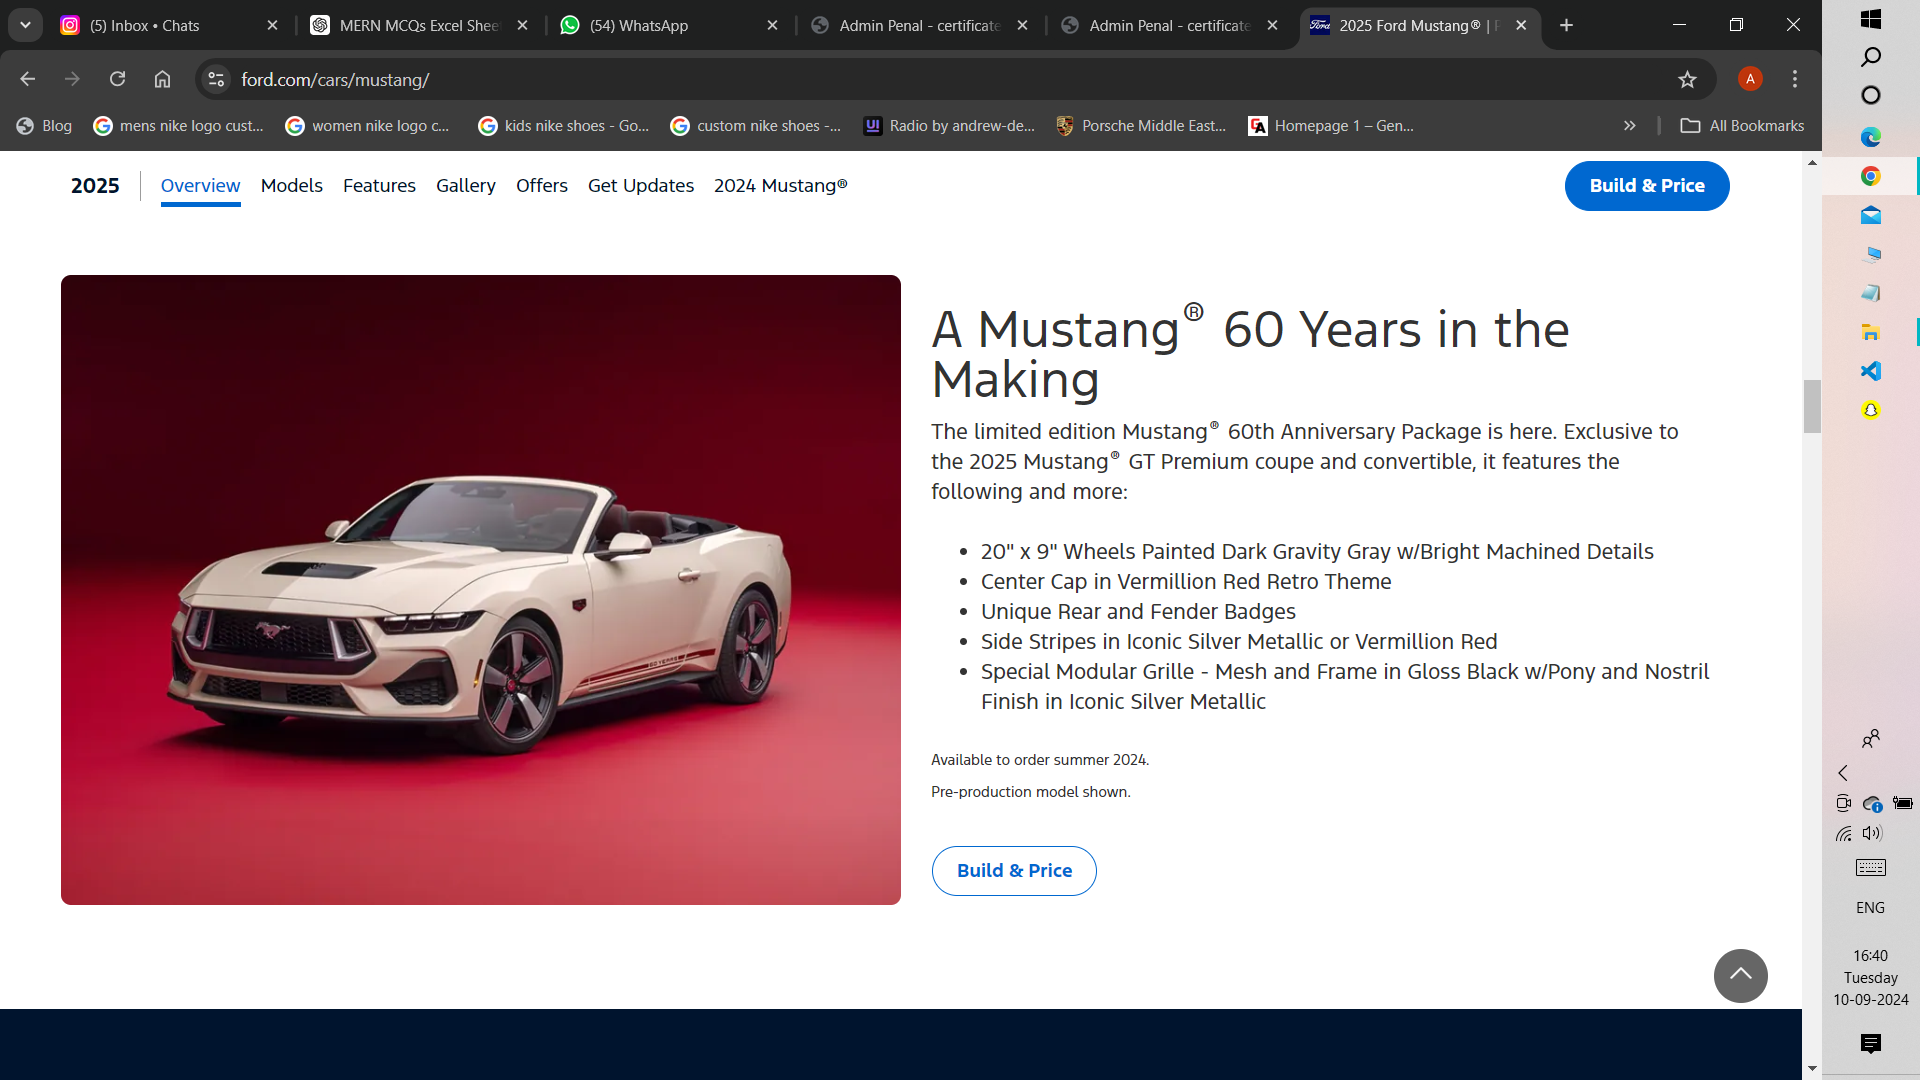Screen dimensions: 1920x1080
Task: Close the Instagram Inbox tab
Action: pyautogui.click(x=272, y=25)
